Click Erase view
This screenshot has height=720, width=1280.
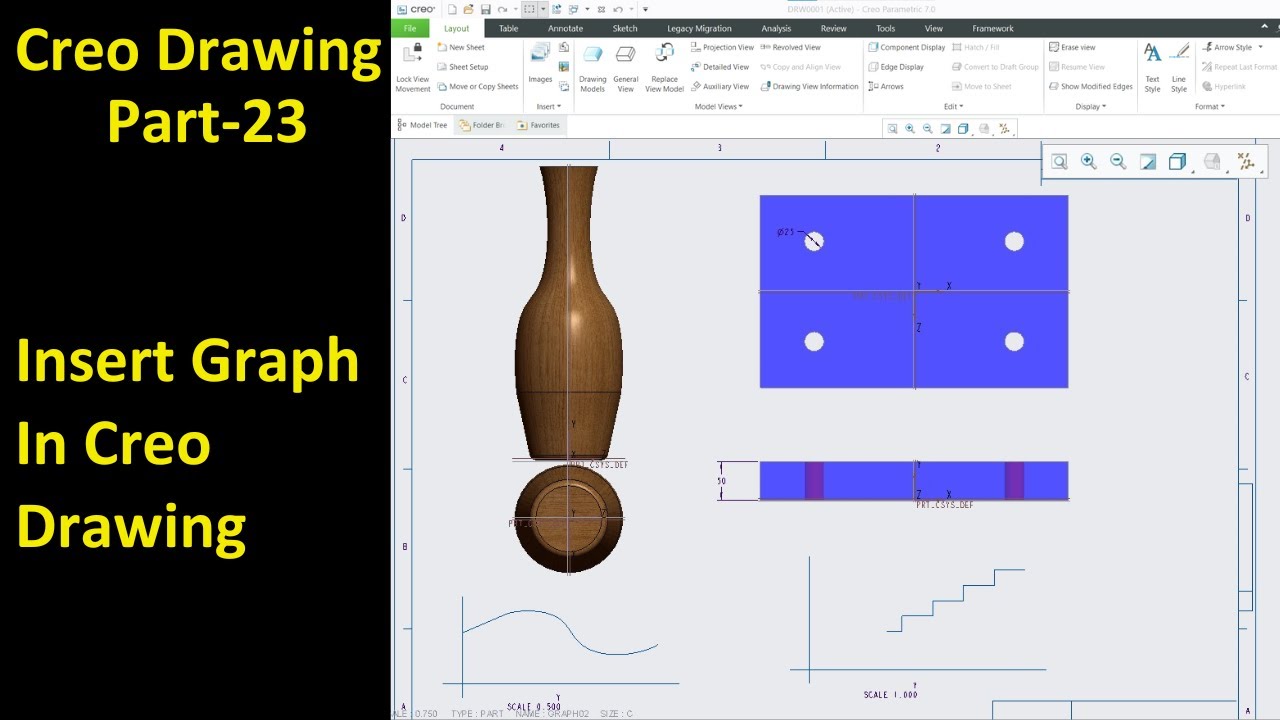[1072, 47]
